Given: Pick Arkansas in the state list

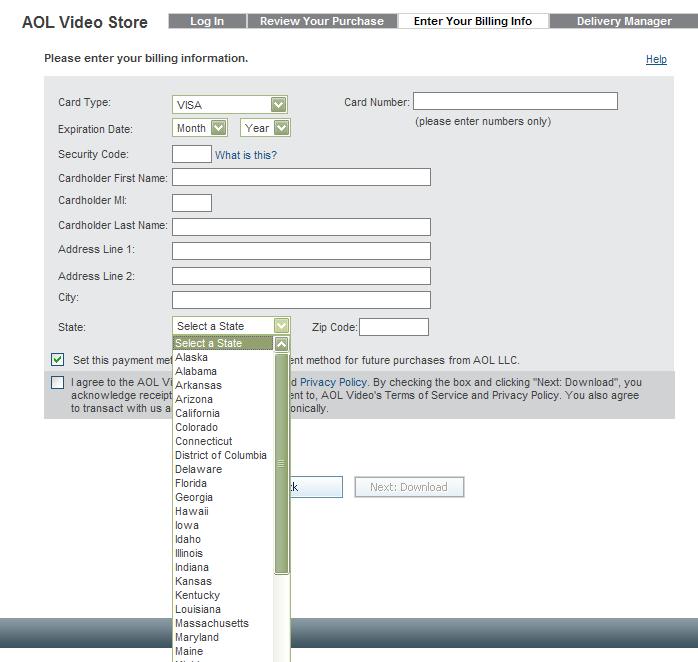Looking at the screenshot, I should click(x=223, y=385).
